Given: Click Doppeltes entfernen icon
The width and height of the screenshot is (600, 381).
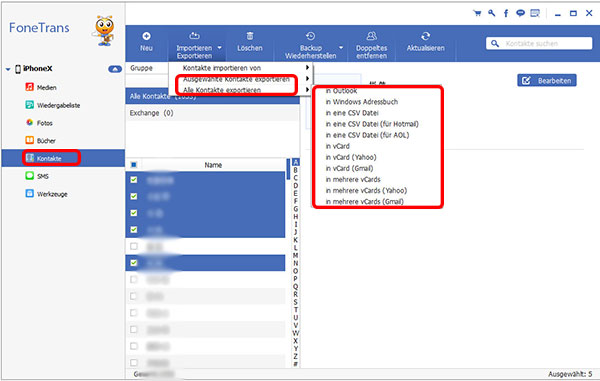Looking at the screenshot, I should pos(372,36).
